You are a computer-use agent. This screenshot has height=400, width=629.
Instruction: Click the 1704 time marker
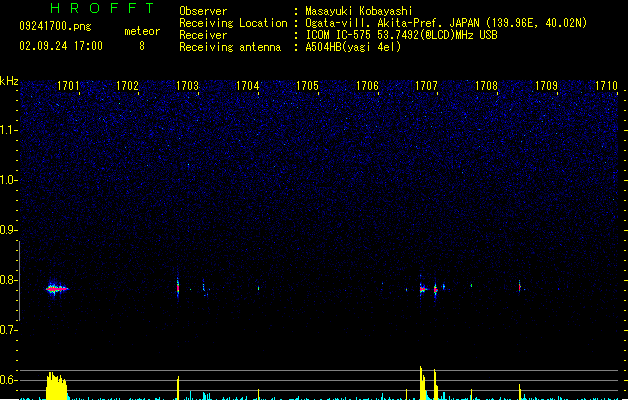[248, 86]
